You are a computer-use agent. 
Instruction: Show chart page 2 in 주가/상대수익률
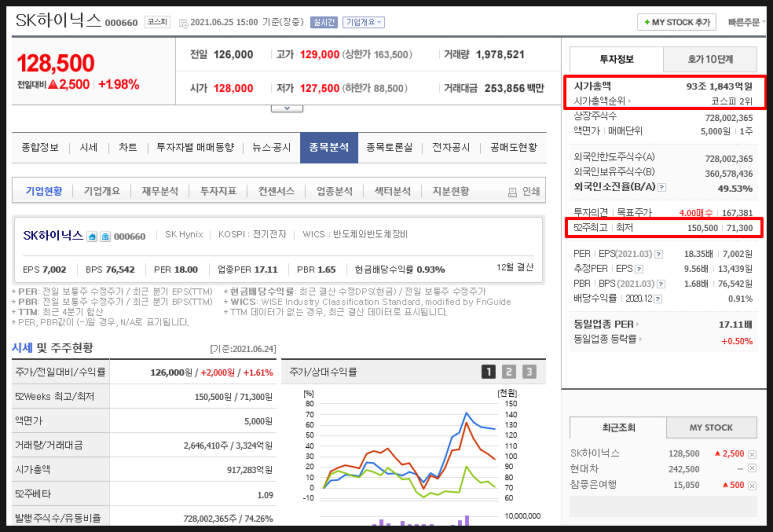click(x=509, y=372)
